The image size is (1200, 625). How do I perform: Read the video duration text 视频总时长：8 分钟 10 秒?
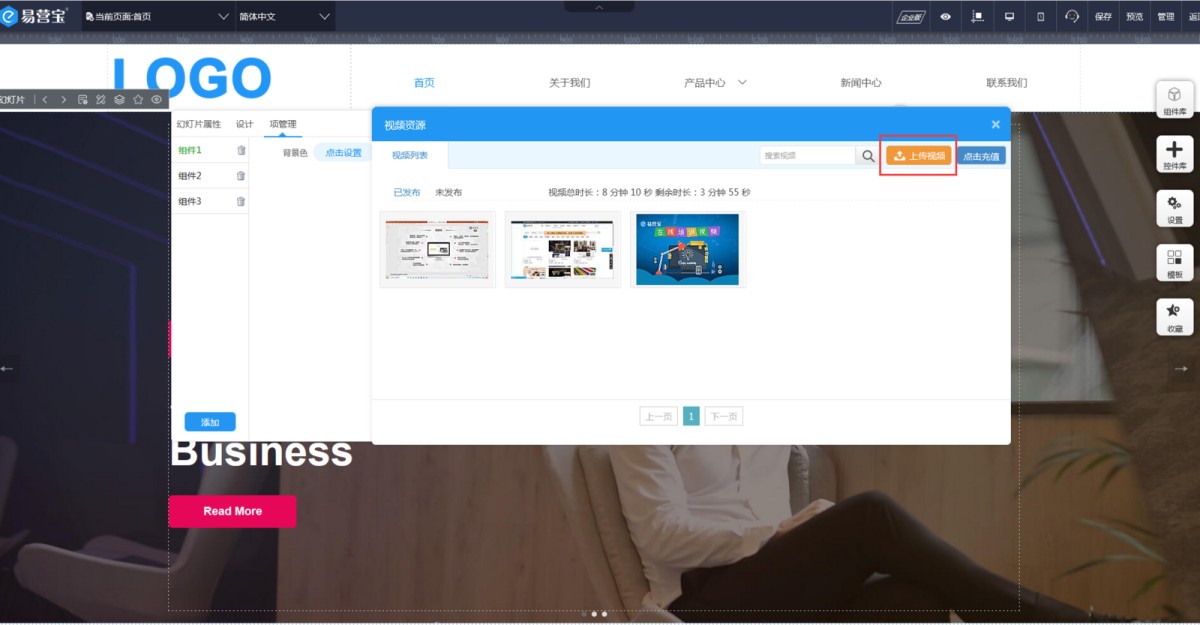pyautogui.click(x=600, y=192)
